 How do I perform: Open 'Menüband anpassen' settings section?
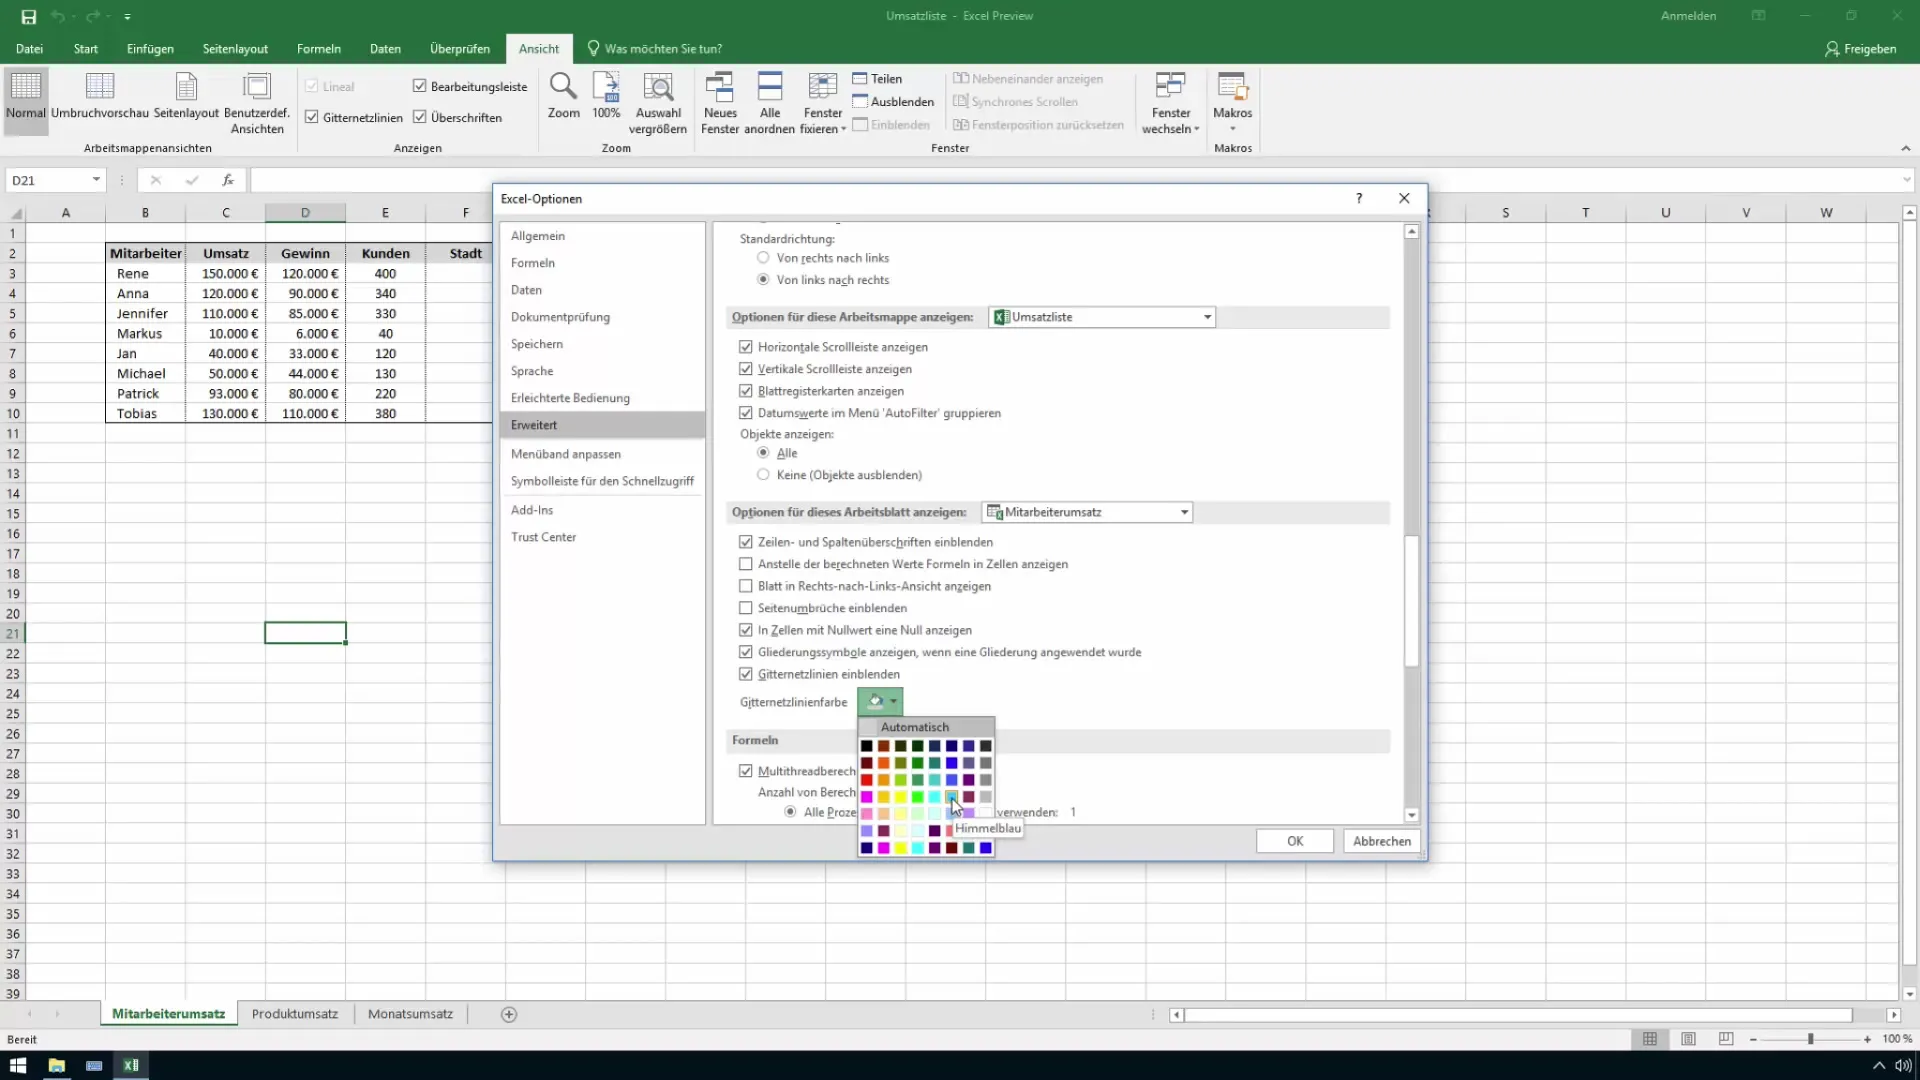567,455
